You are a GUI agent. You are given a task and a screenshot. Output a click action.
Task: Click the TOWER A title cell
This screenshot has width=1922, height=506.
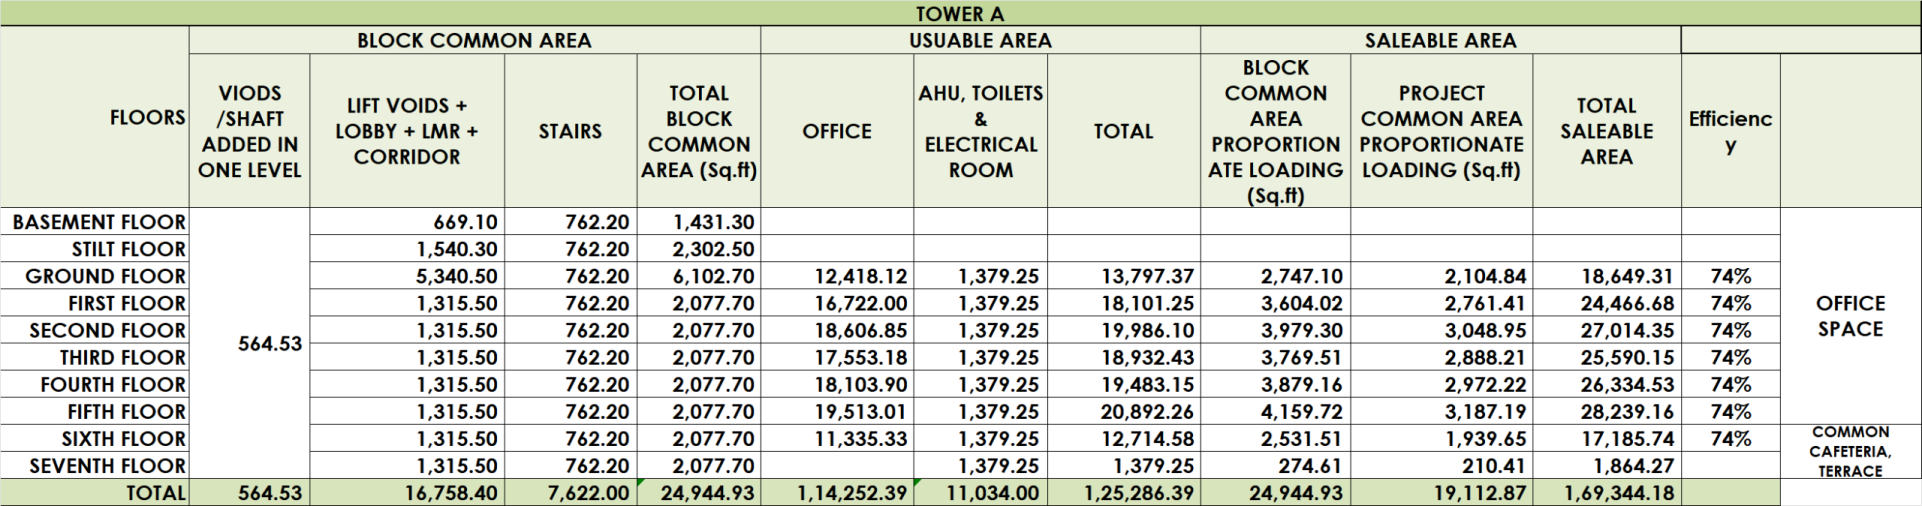click(960, 14)
